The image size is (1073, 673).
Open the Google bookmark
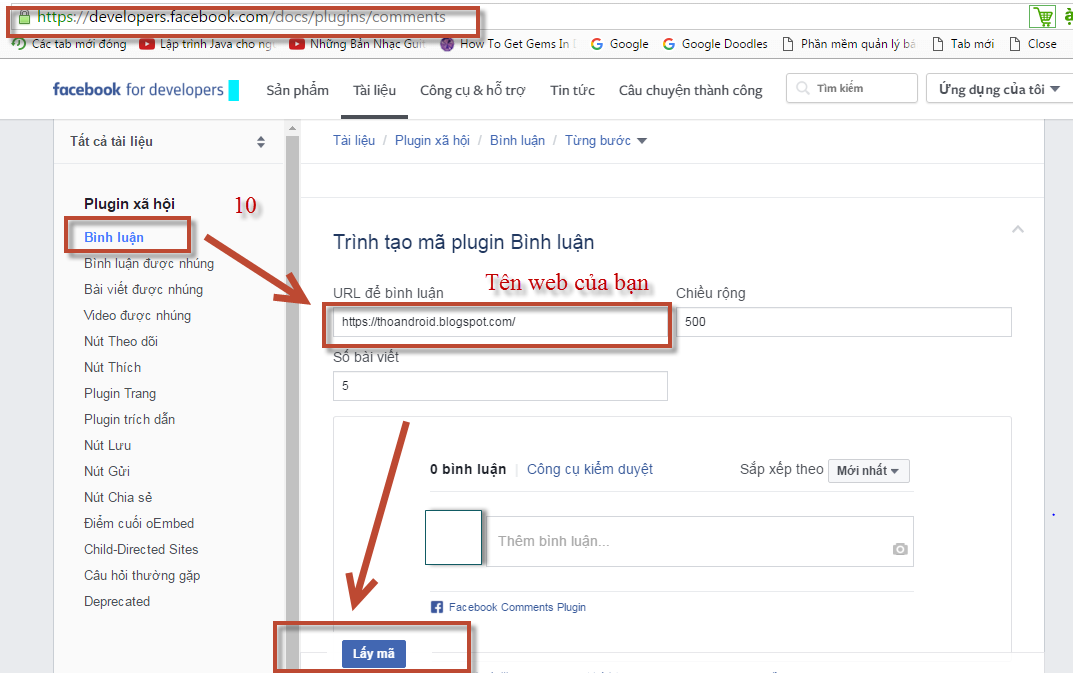pyautogui.click(x=619, y=44)
